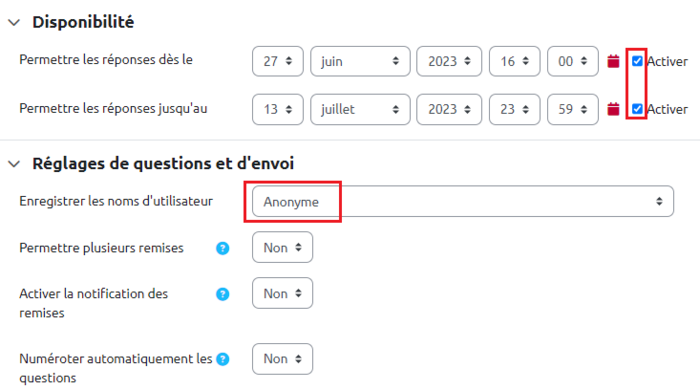Open Permettre plusieurs remises Non dropdown

283,247
